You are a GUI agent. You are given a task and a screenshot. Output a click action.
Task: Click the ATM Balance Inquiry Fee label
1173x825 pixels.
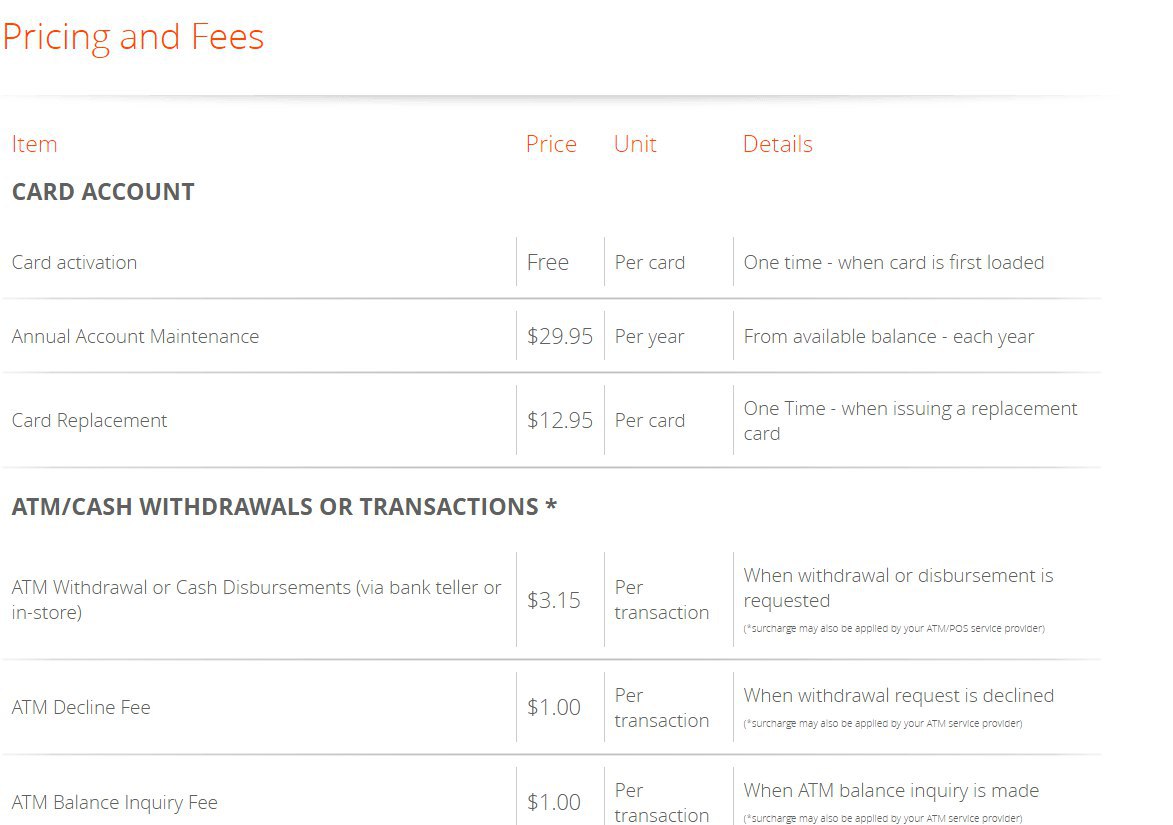[x=114, y=803]
